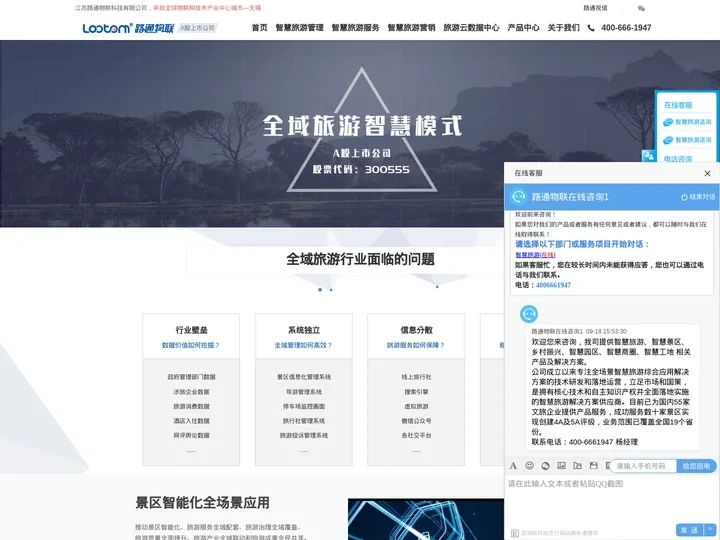The width and height of the screenshot is (720, 540).
Task: Click the 请输入手机号码 phone input field
Action: (642, 466)
